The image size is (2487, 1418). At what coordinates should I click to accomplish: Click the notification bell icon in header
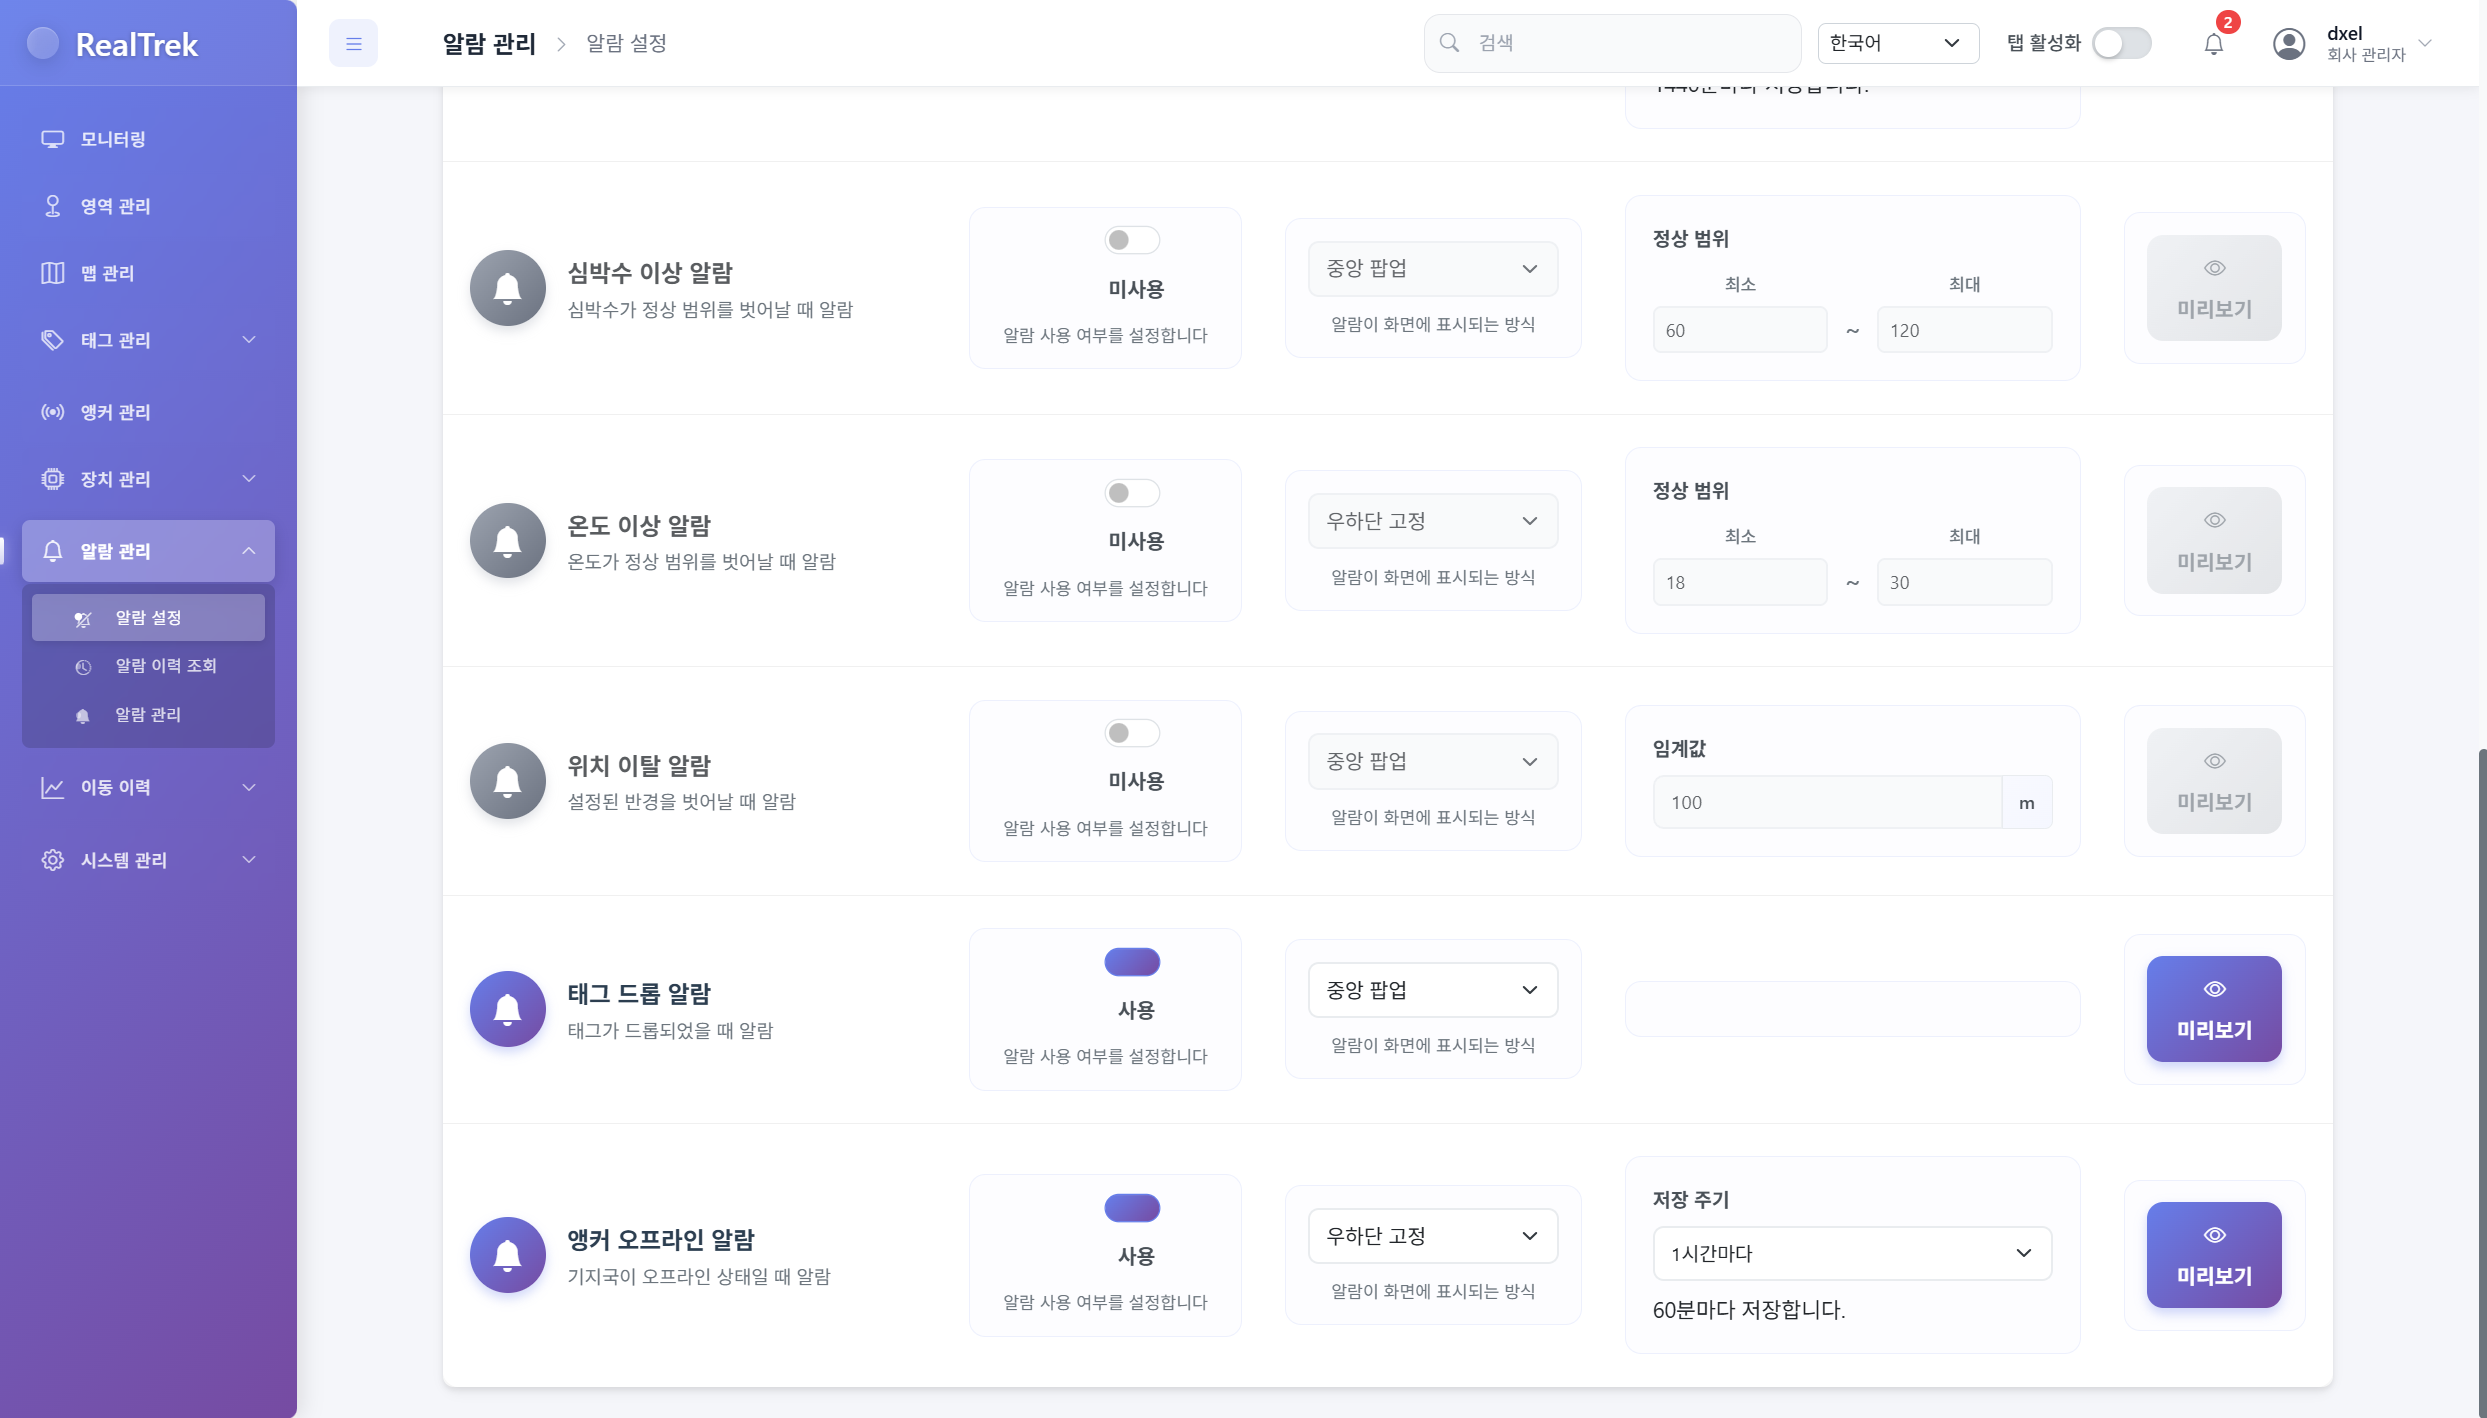point(2213,44)
